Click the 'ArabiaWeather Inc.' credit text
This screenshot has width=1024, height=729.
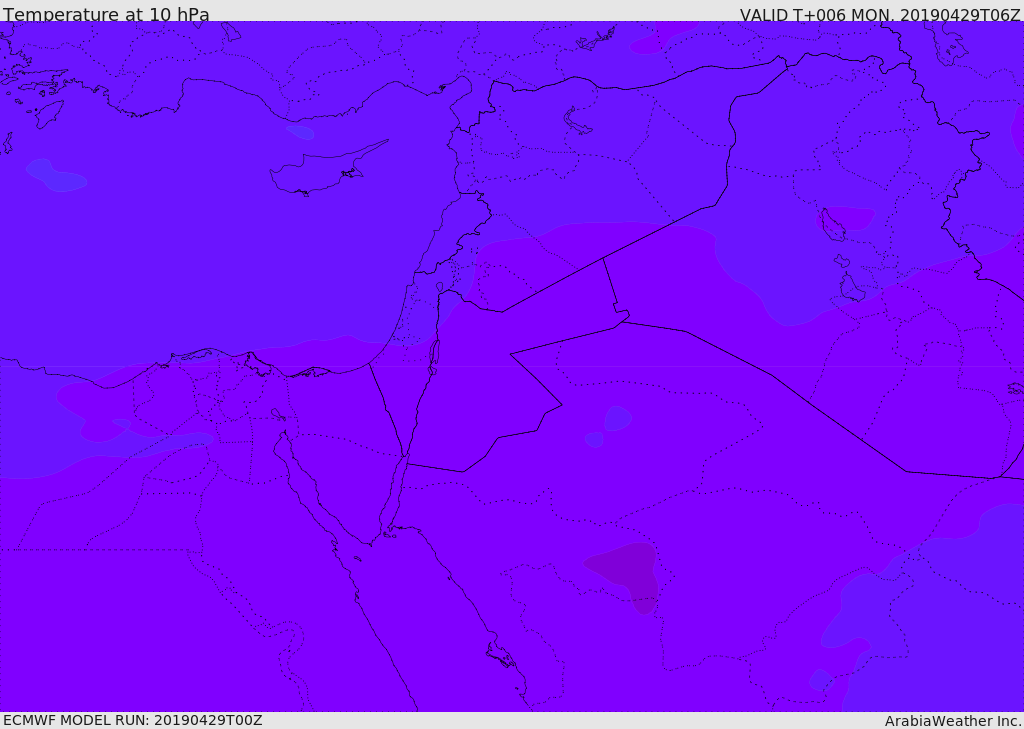click(x=954, y=721)
